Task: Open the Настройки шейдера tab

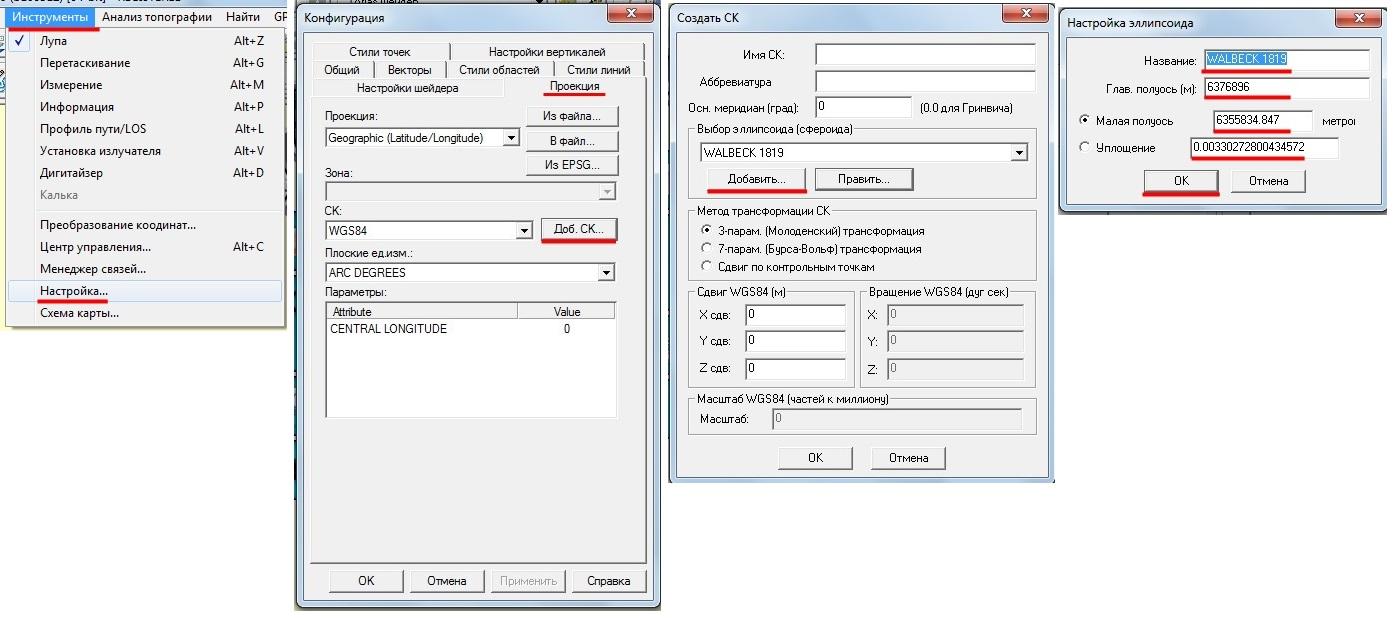Action: point(407,88)
